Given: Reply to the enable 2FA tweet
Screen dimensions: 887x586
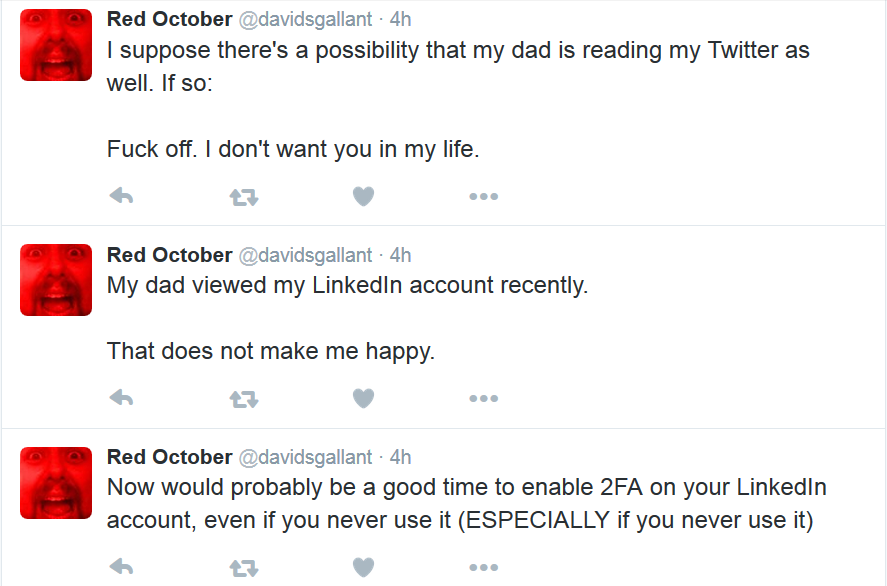Looking at the screenshot, I should (121, 567).
